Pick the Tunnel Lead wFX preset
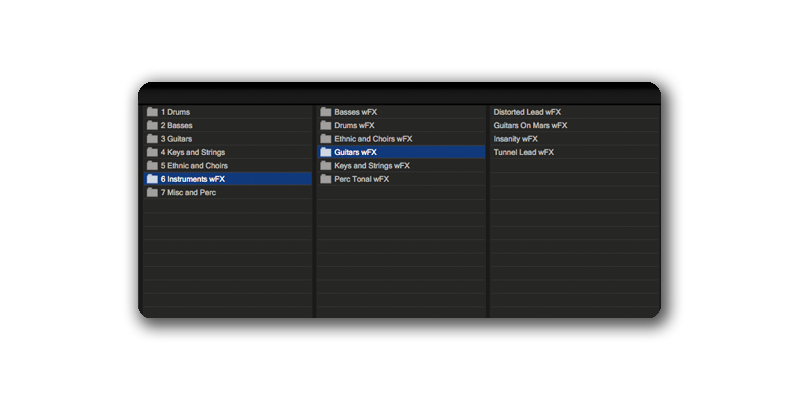Viewport: 800px width, 400px height. tap(523, 152)
